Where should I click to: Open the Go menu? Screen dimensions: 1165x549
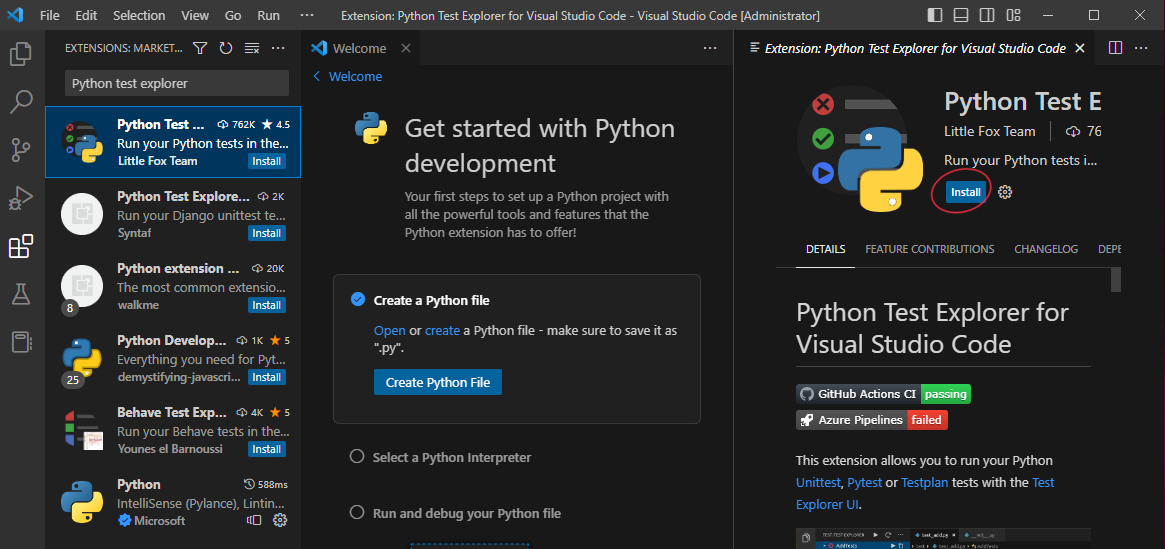(x=233, y=15)
